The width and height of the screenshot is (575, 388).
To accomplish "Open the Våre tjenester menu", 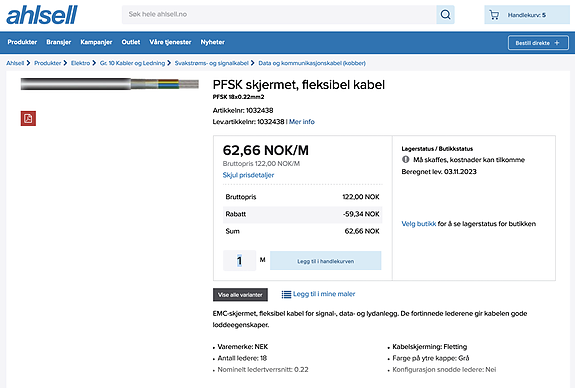I will [170, 42].
